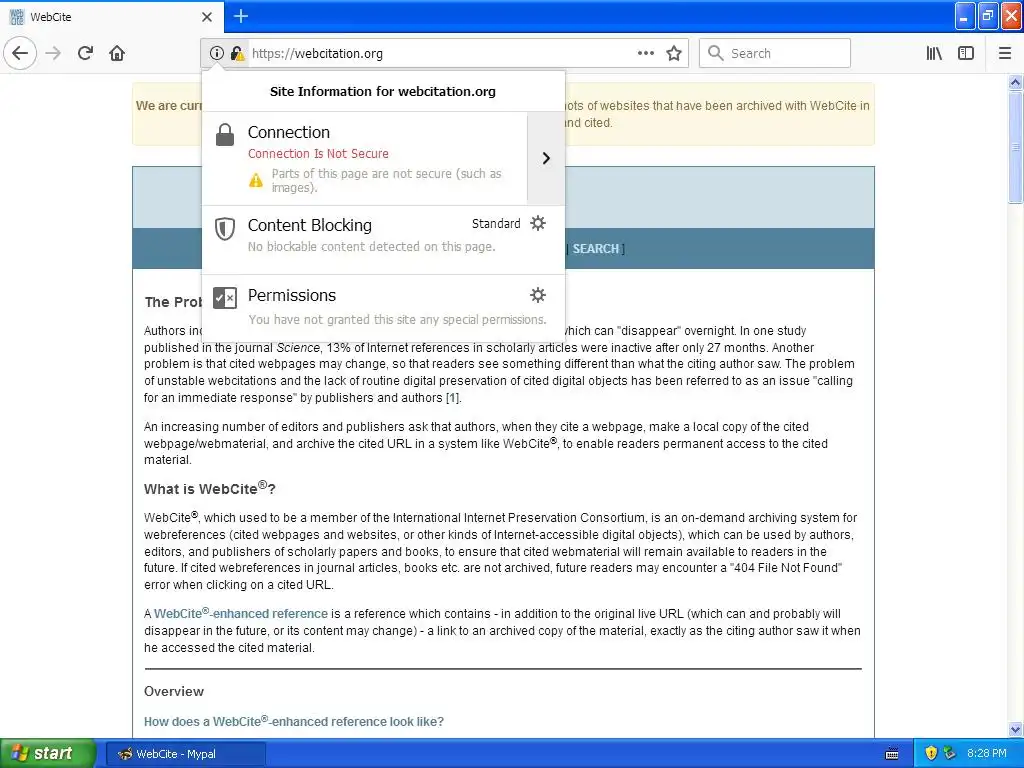Click the keyboard icon in the taskbar

point(891,754)
